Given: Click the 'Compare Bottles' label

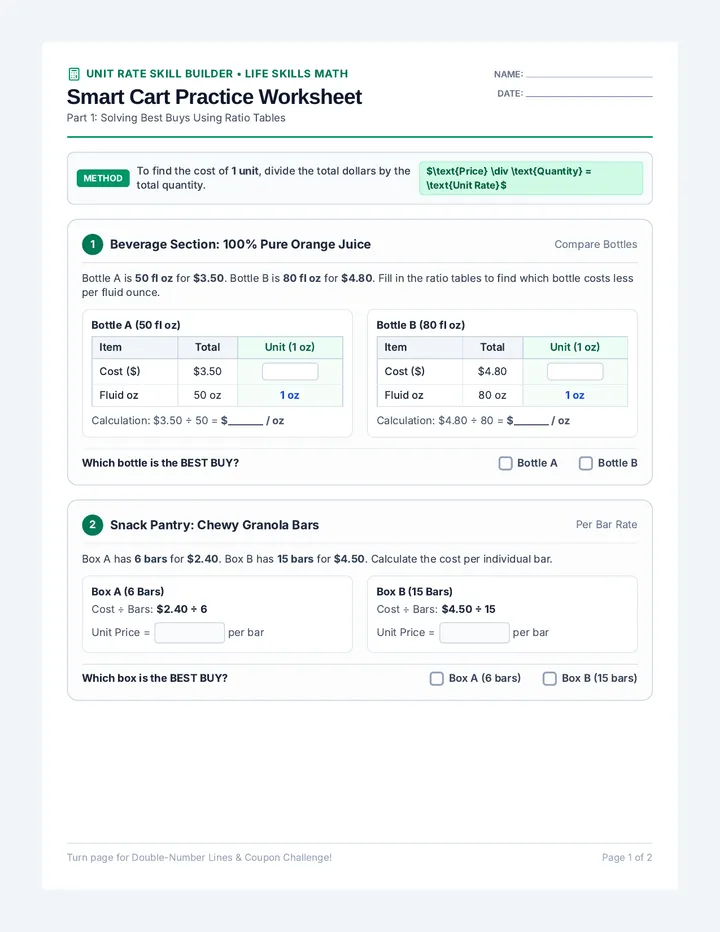Looking at the screenshot, I should point(595,244).
